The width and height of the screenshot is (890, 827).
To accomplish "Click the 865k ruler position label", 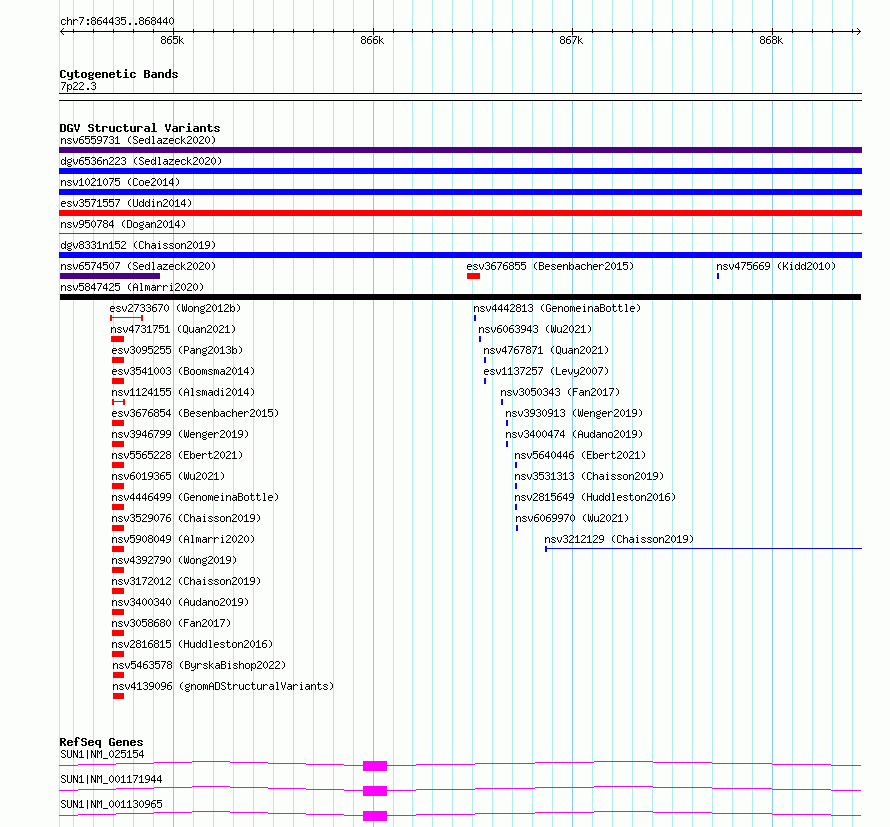I will [x=172, y=40].
